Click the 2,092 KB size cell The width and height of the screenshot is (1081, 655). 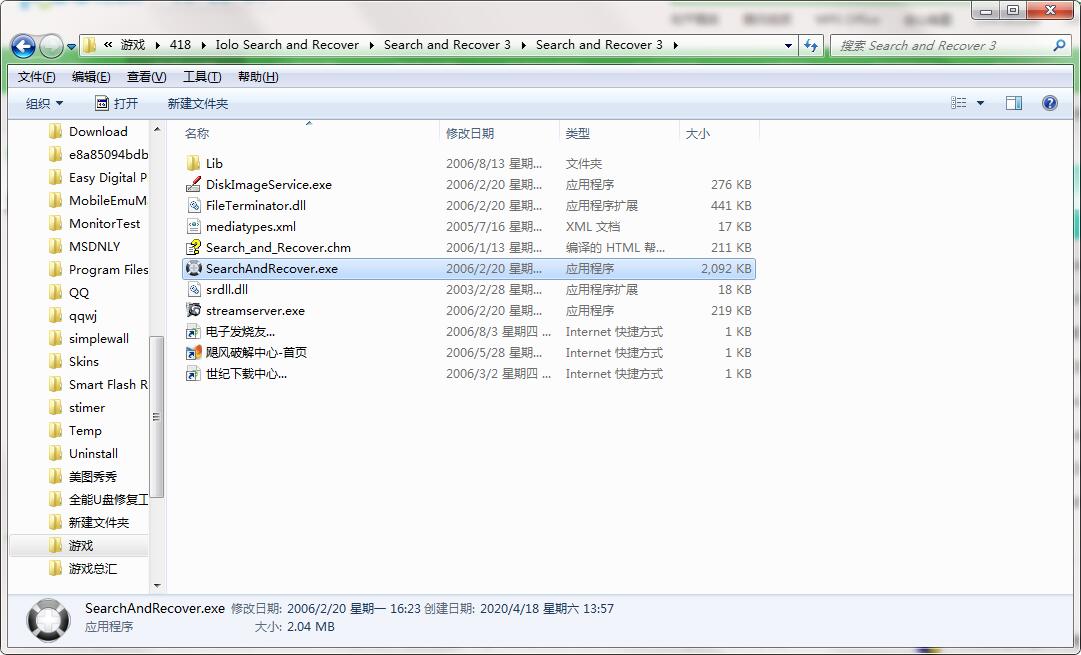(726, 268)
